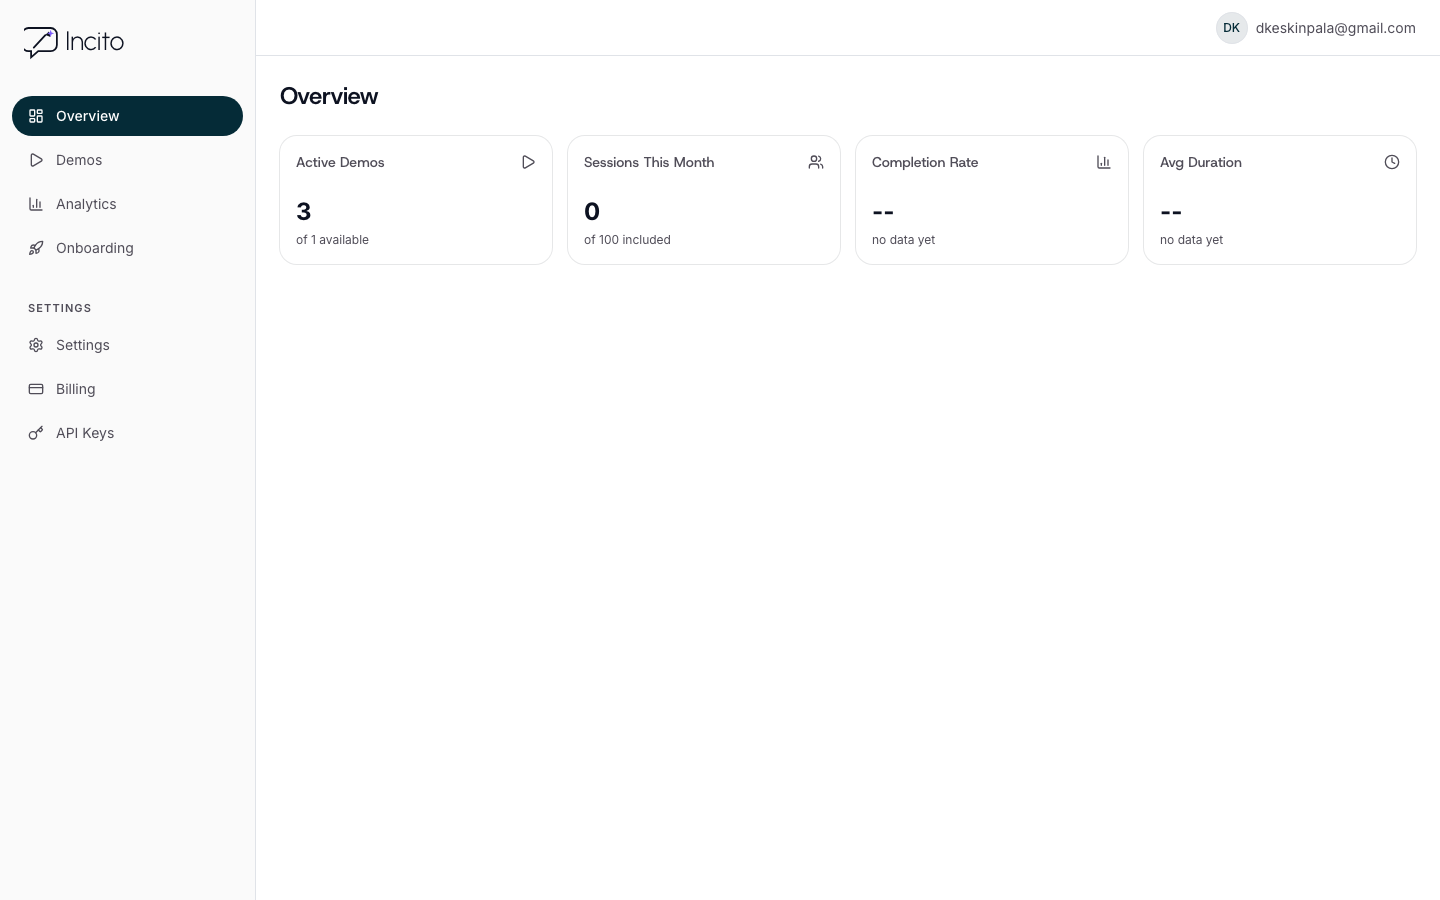Select the play icon on Active Demos card
The height and width of the screenshot is (900, 1440).
528,162
